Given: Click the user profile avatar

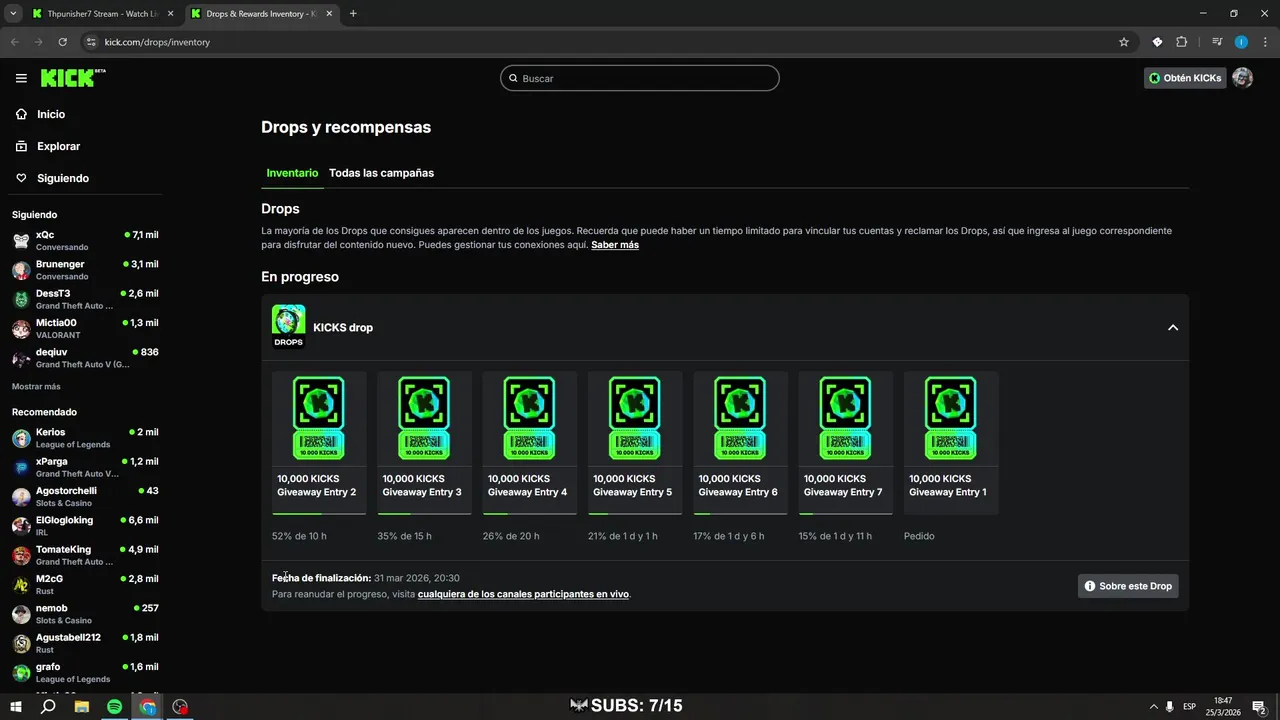Looking at the screenshot, I should 1242,78.
